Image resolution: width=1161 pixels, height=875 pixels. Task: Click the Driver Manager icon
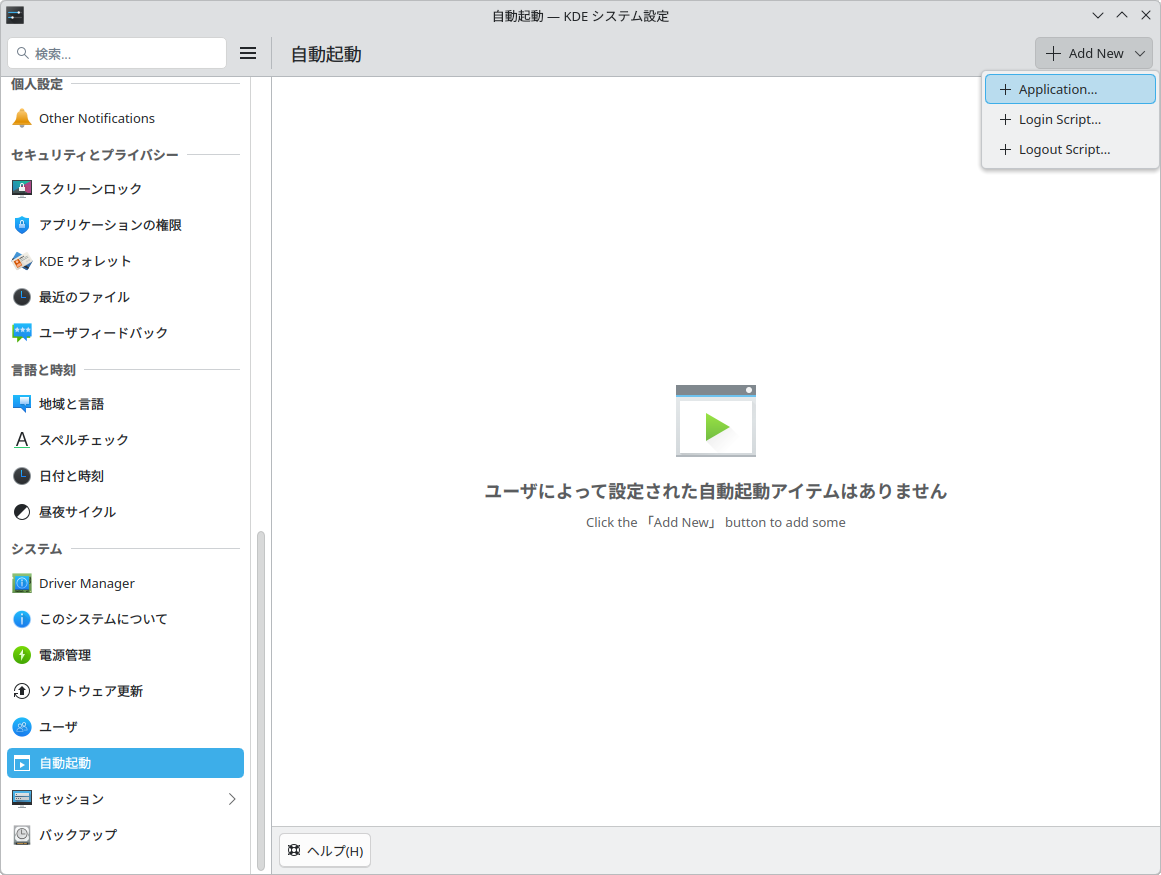[x=22, y=583]
